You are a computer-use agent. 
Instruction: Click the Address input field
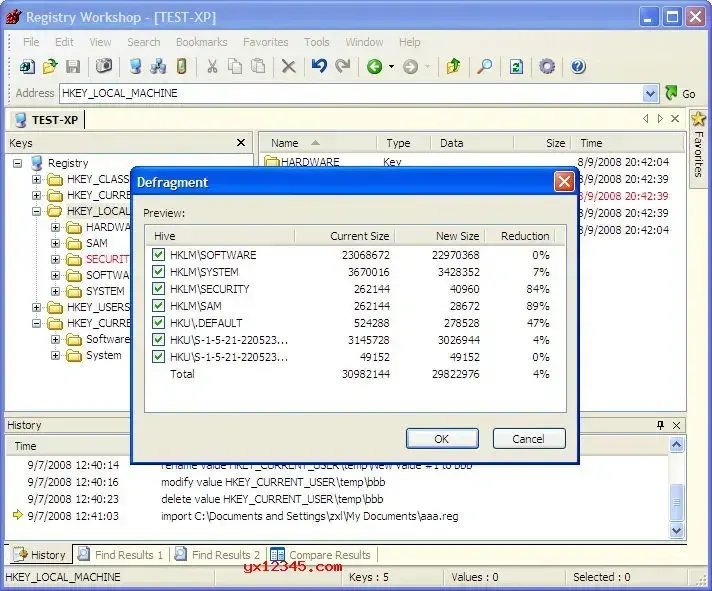(352, 94)
